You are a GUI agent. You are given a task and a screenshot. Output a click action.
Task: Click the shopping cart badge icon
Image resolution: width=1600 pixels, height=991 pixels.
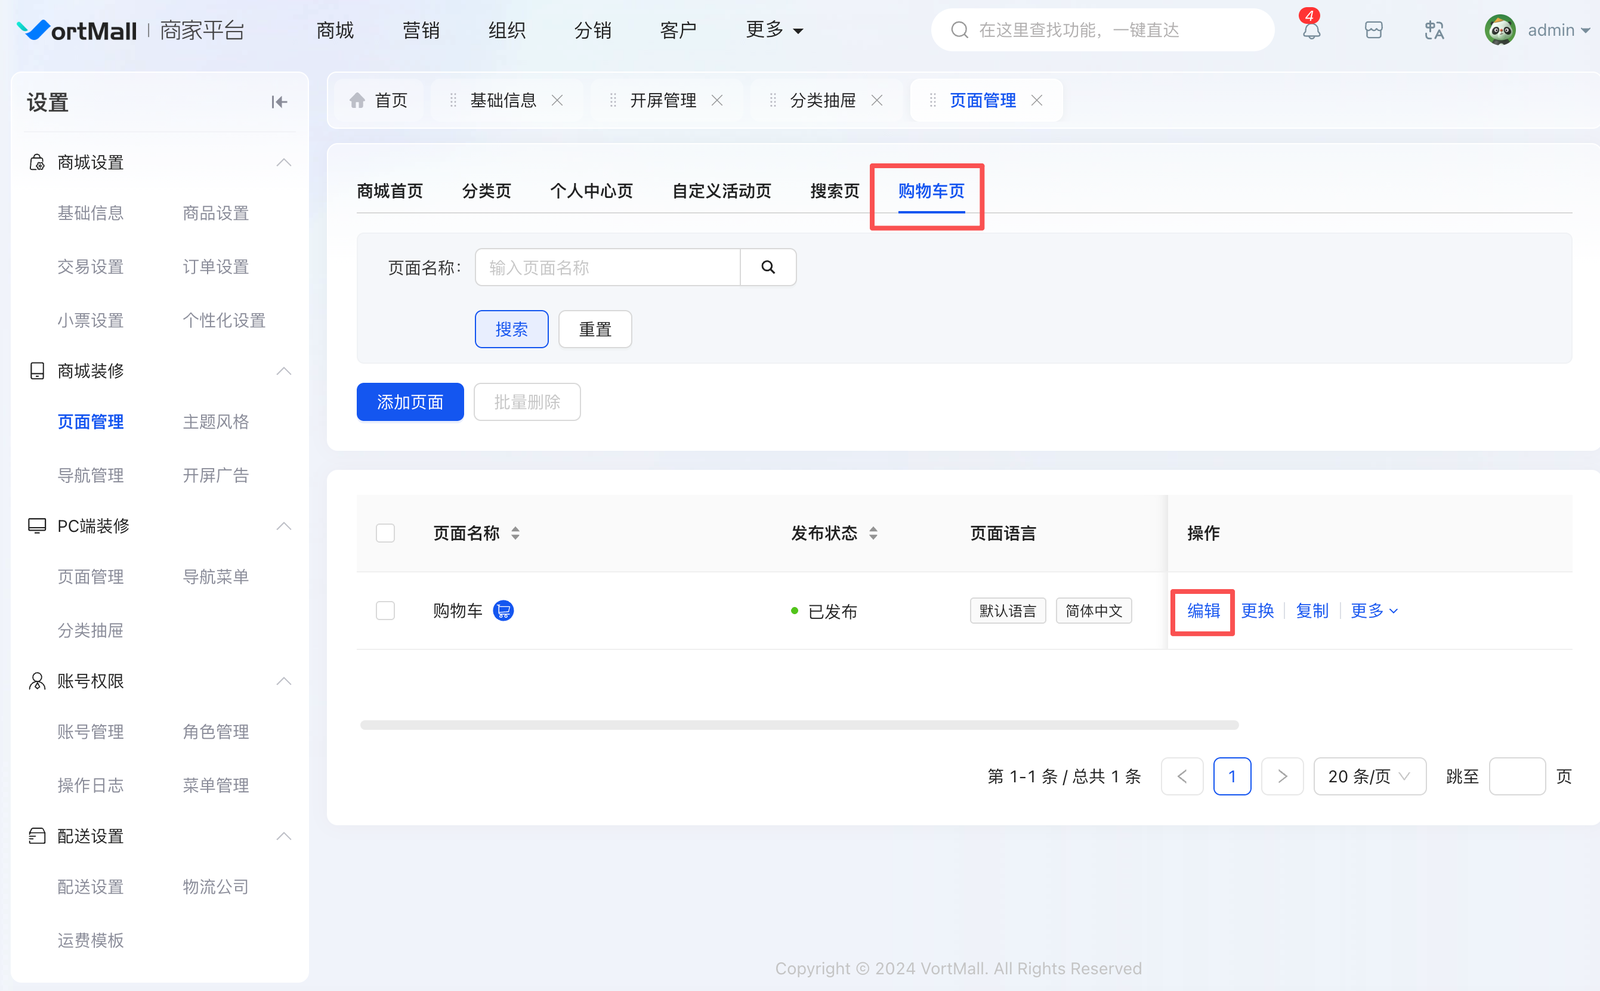[504, 611]
